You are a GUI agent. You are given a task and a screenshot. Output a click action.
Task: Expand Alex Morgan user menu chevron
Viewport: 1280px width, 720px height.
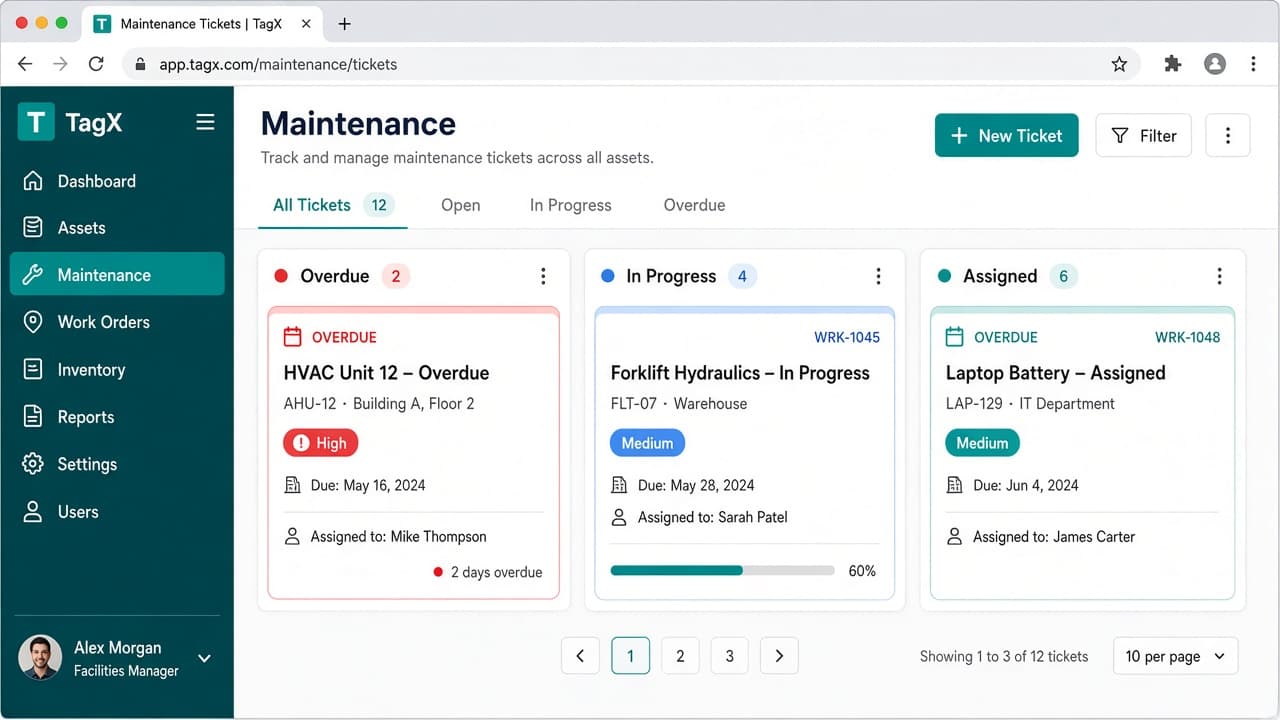tap(204, 658)
